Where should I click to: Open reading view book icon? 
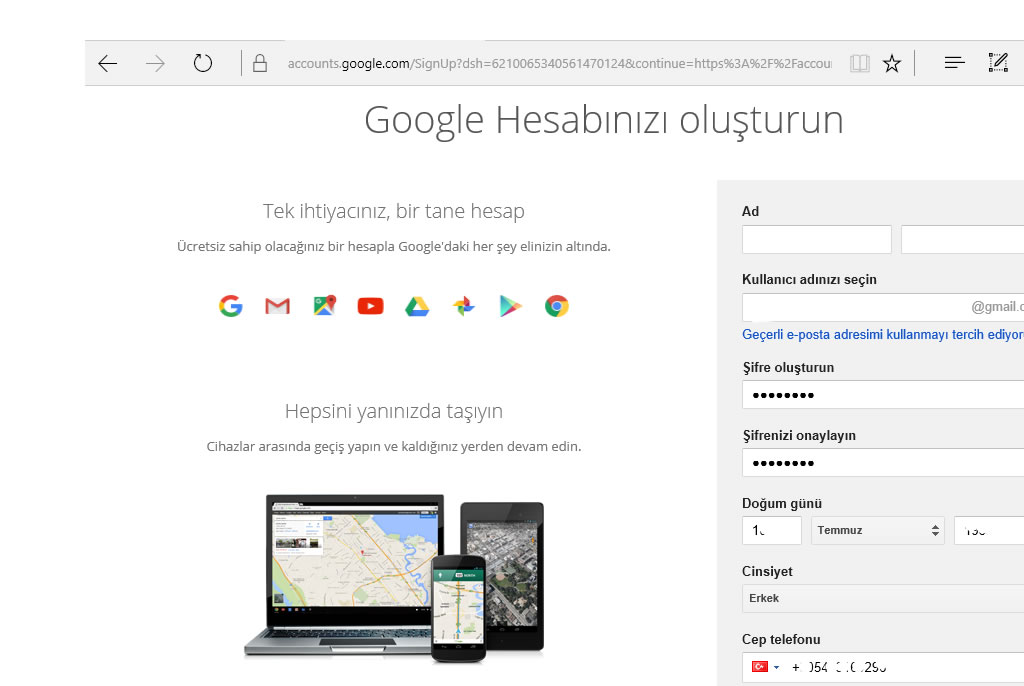click(x=859, y=63)
